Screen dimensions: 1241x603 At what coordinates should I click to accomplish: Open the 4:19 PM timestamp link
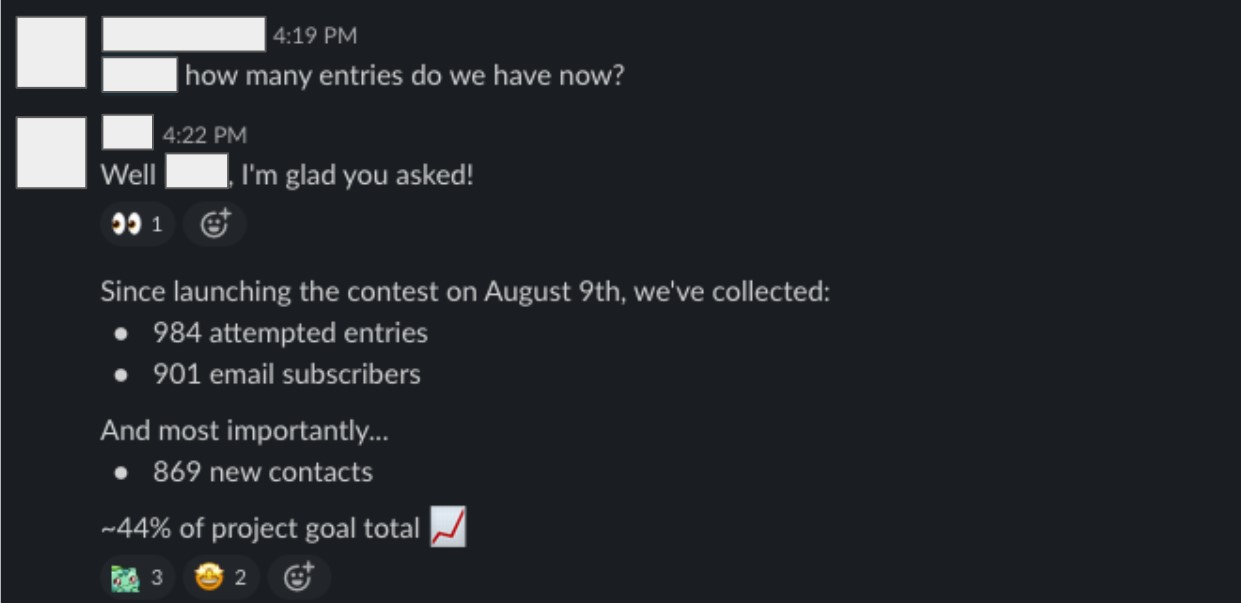tap(314, 36)
